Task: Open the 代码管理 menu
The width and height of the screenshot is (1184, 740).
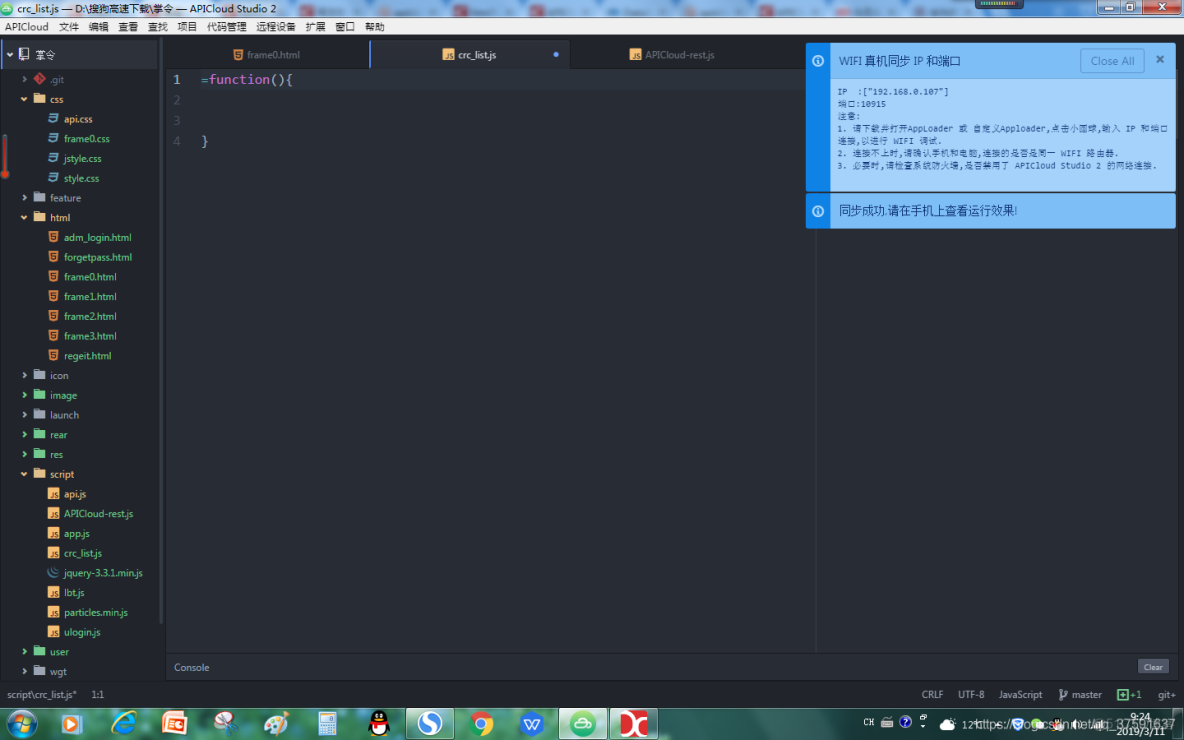Action: (227, 26)
